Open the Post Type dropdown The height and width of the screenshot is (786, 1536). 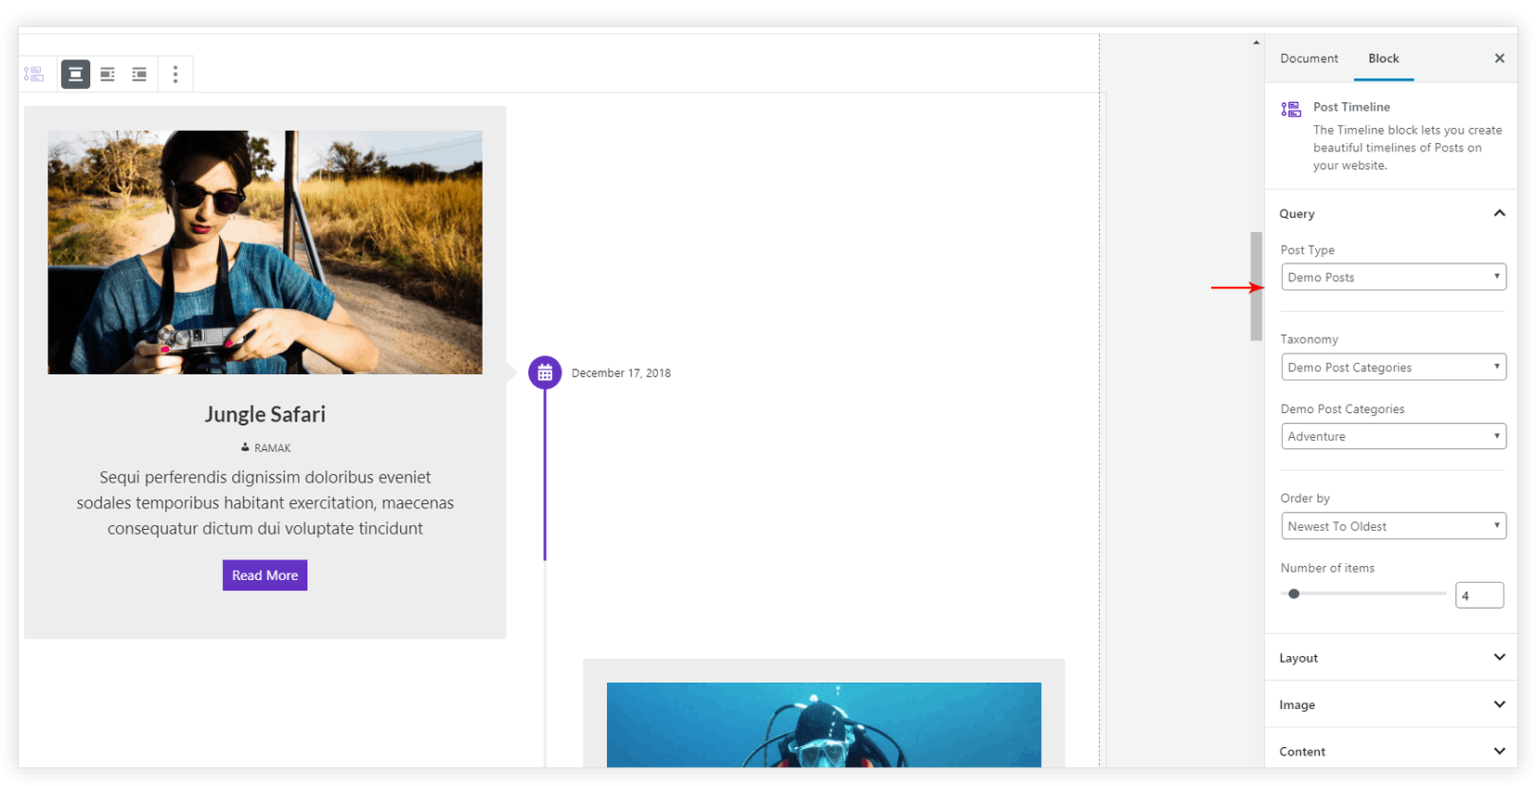click(1393, 277)
